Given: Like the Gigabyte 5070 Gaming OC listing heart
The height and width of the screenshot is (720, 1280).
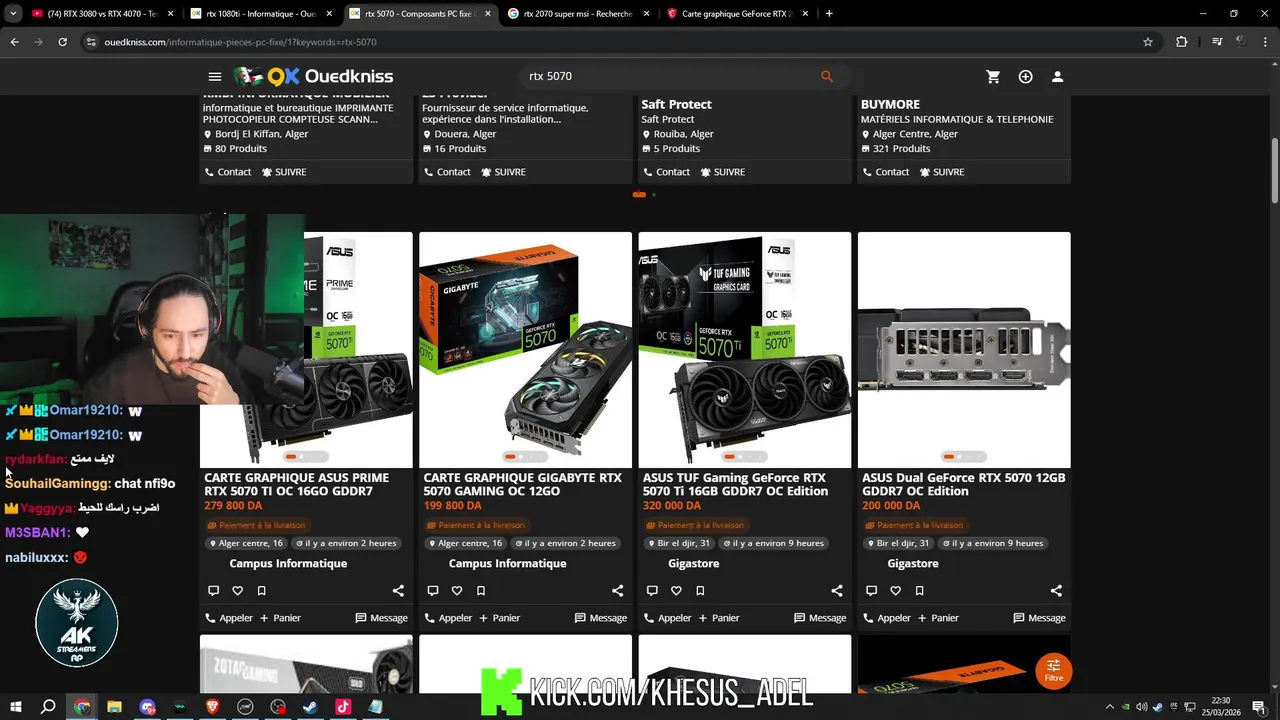Looking at the screenshot, I should 457,591.
